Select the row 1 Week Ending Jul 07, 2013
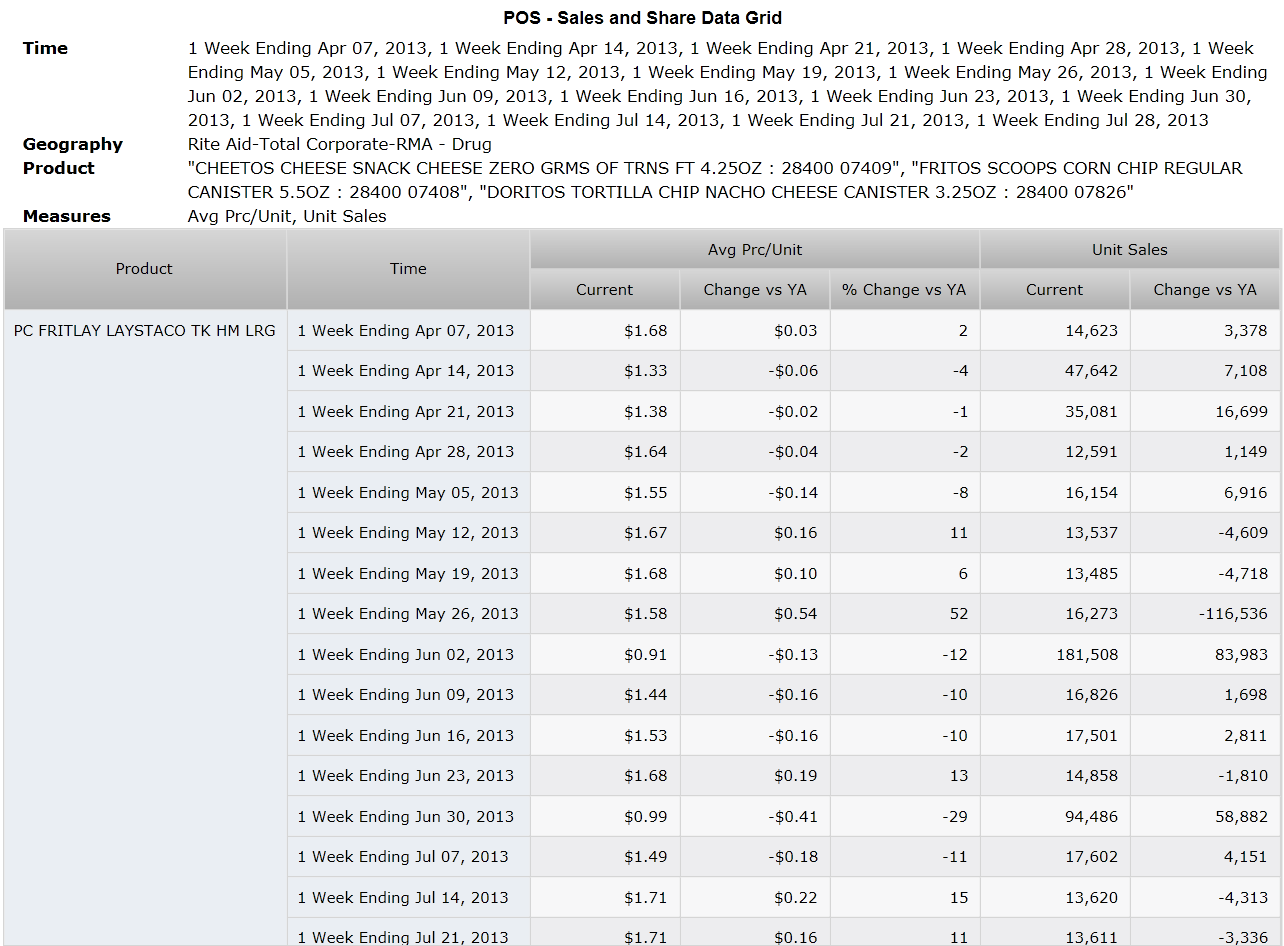1284x946 pixels. [x=784, y=857]
